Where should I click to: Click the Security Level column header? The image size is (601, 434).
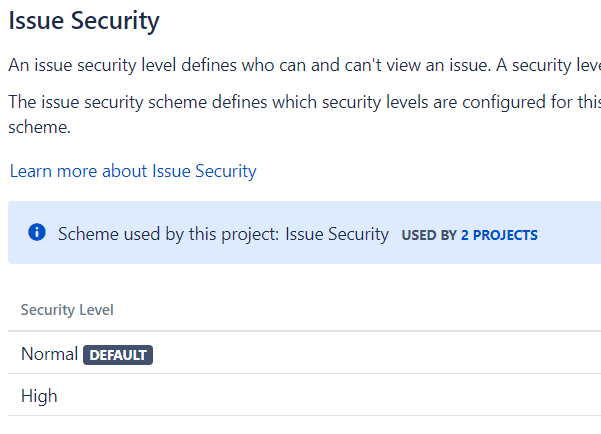(x=67, y=310)
